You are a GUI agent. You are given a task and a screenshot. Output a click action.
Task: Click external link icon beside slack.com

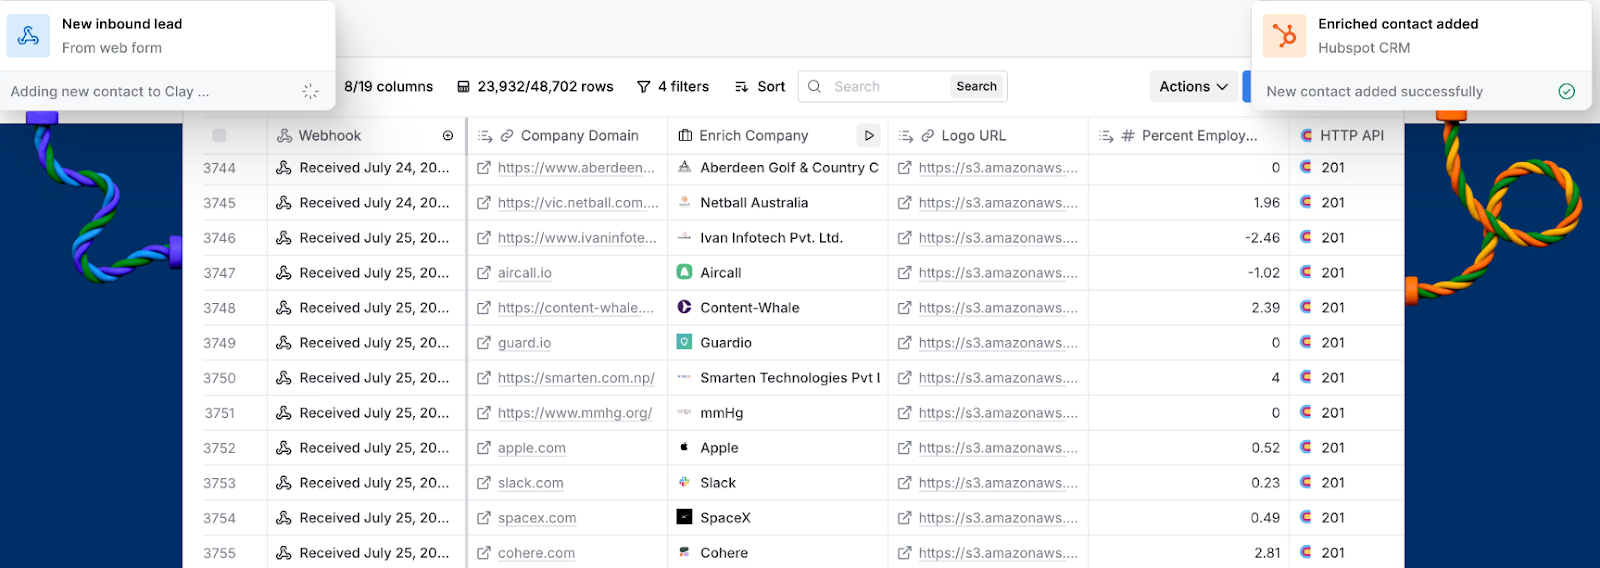484,483
